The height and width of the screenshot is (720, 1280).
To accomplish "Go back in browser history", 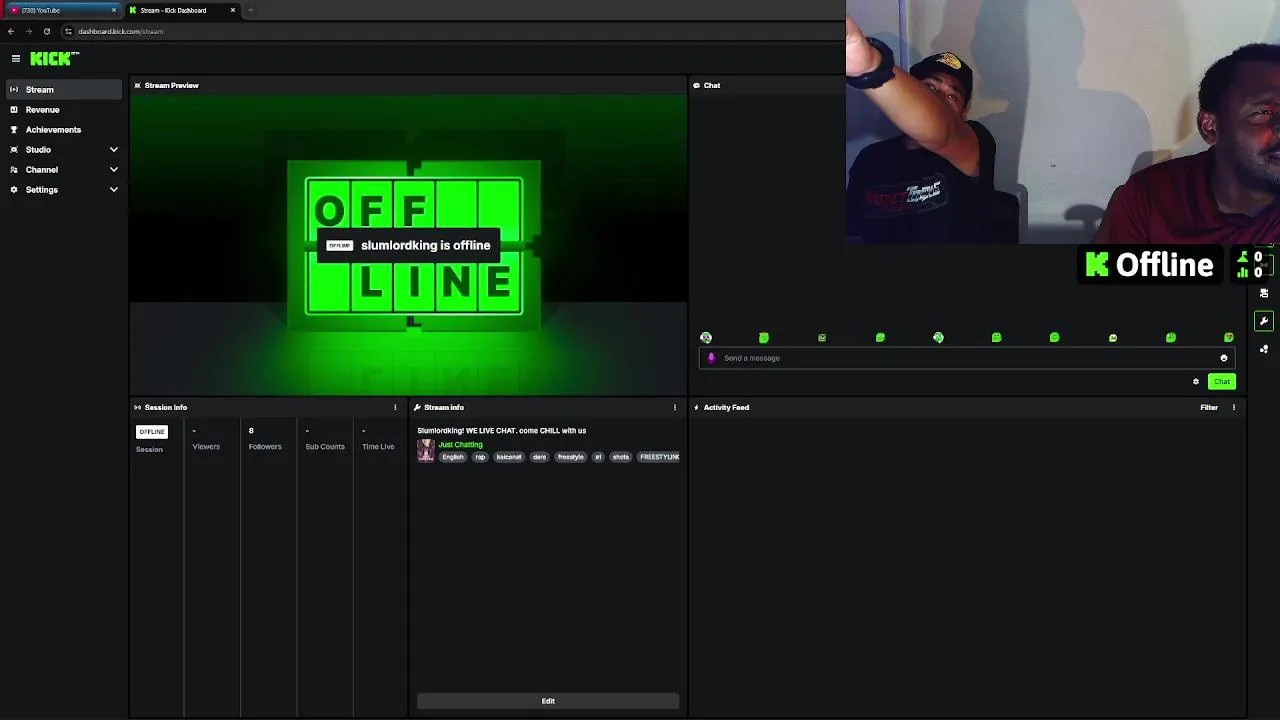I will click(x=11, y=31).
